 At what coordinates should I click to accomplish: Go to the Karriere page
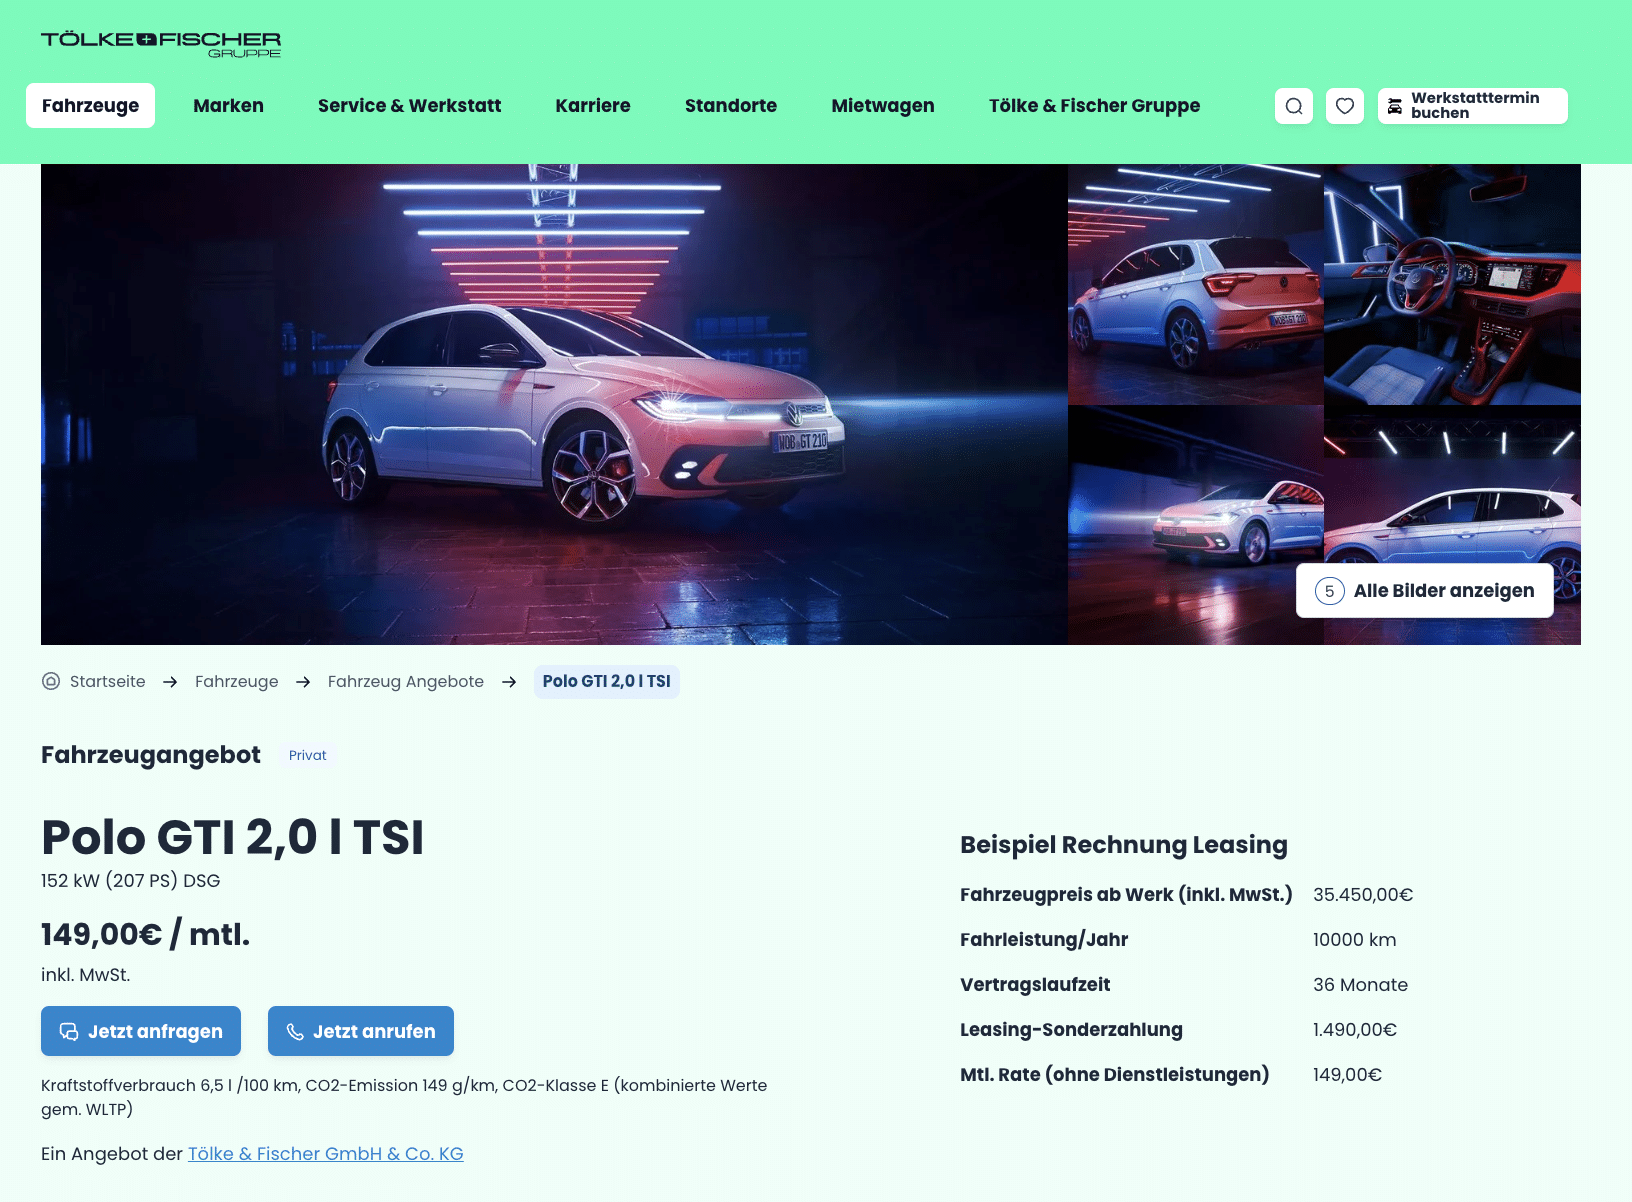pos(593,106)
